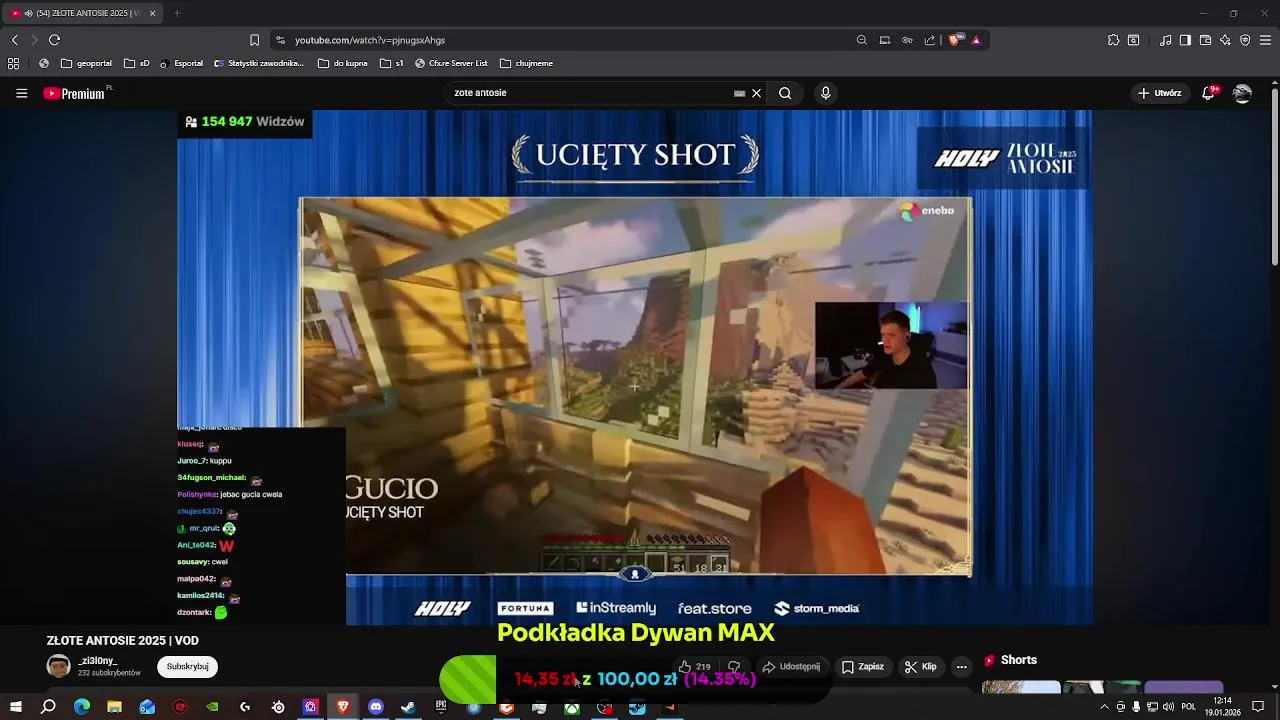The width and height of the screenshot is (1280, 720).
Task: Open the Esportal bookmark
Action: click(181, 63)
